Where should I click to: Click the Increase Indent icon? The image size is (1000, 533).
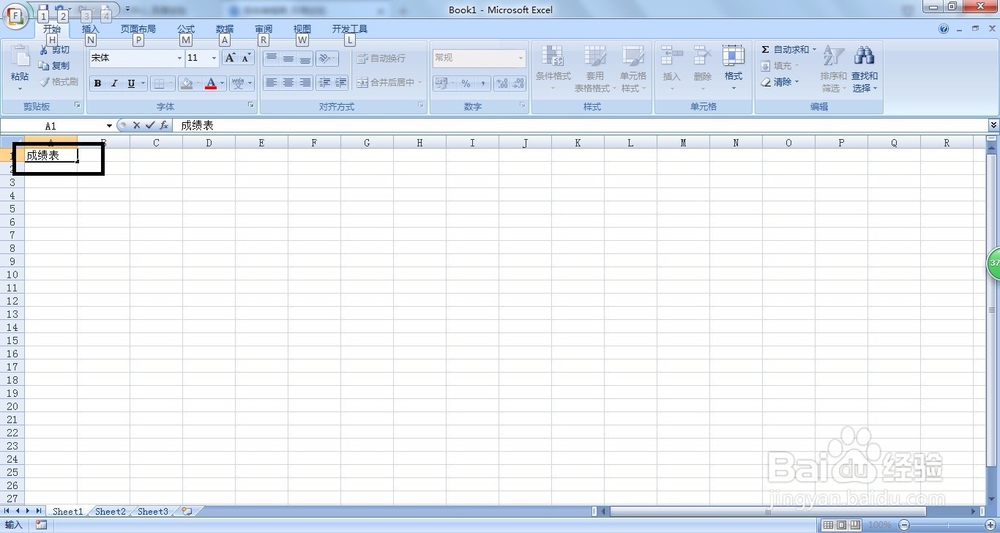(x=341, y=82)
